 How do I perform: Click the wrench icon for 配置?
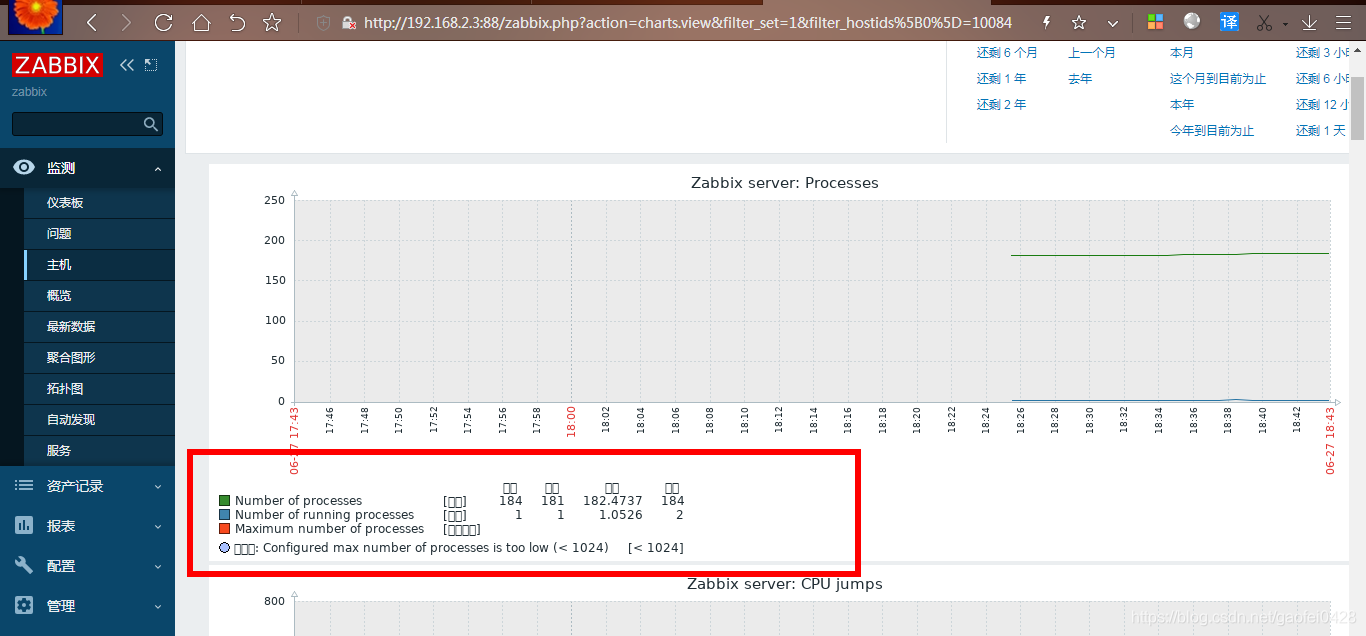coord(24,566)
